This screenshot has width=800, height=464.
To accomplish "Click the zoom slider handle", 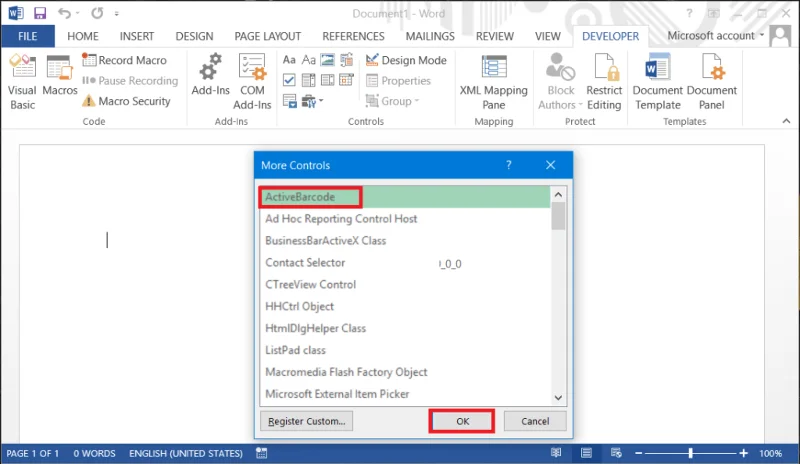I will (690, 453).
